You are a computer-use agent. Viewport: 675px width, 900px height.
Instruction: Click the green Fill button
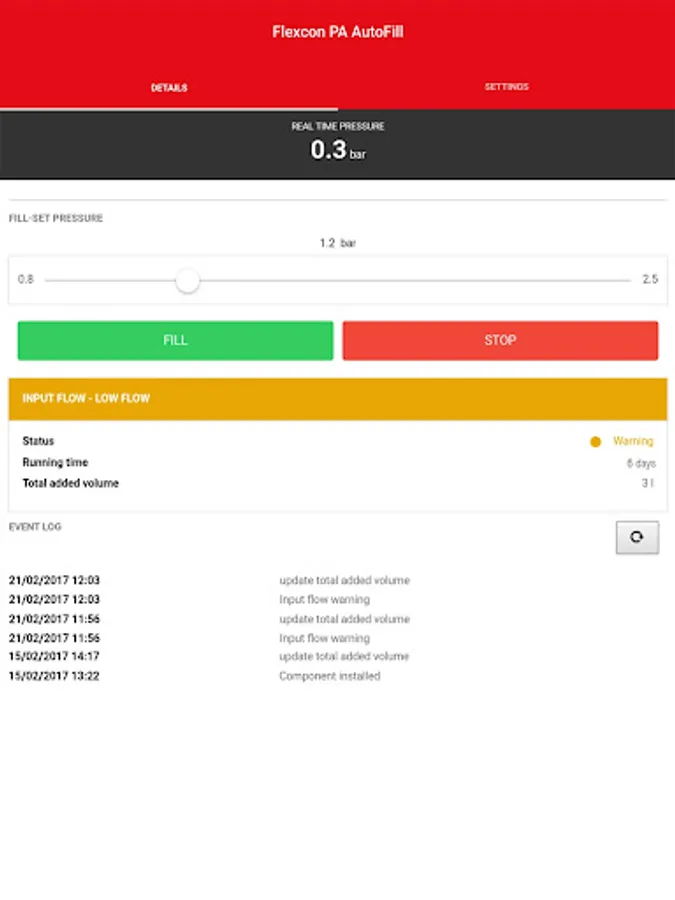(175, 340)
